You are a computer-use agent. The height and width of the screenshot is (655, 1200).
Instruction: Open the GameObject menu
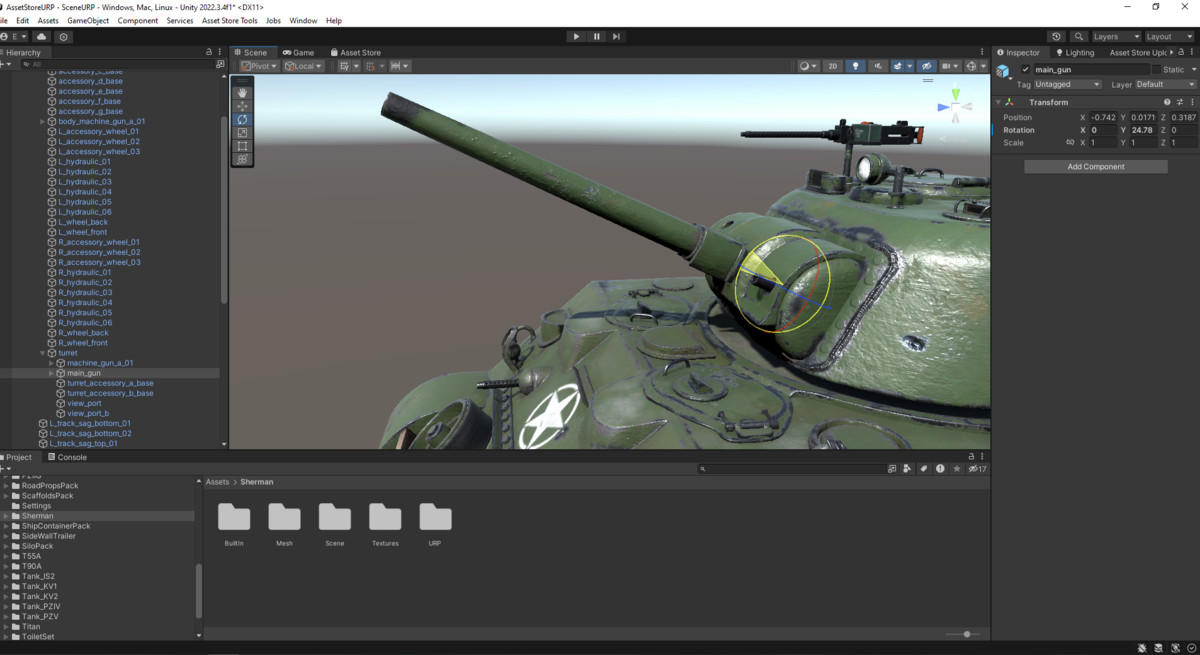point(88,20)
